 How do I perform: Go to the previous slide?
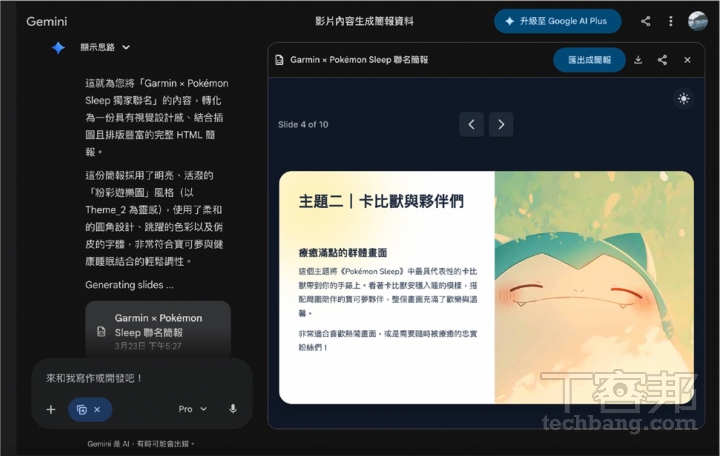pos(472,124)
